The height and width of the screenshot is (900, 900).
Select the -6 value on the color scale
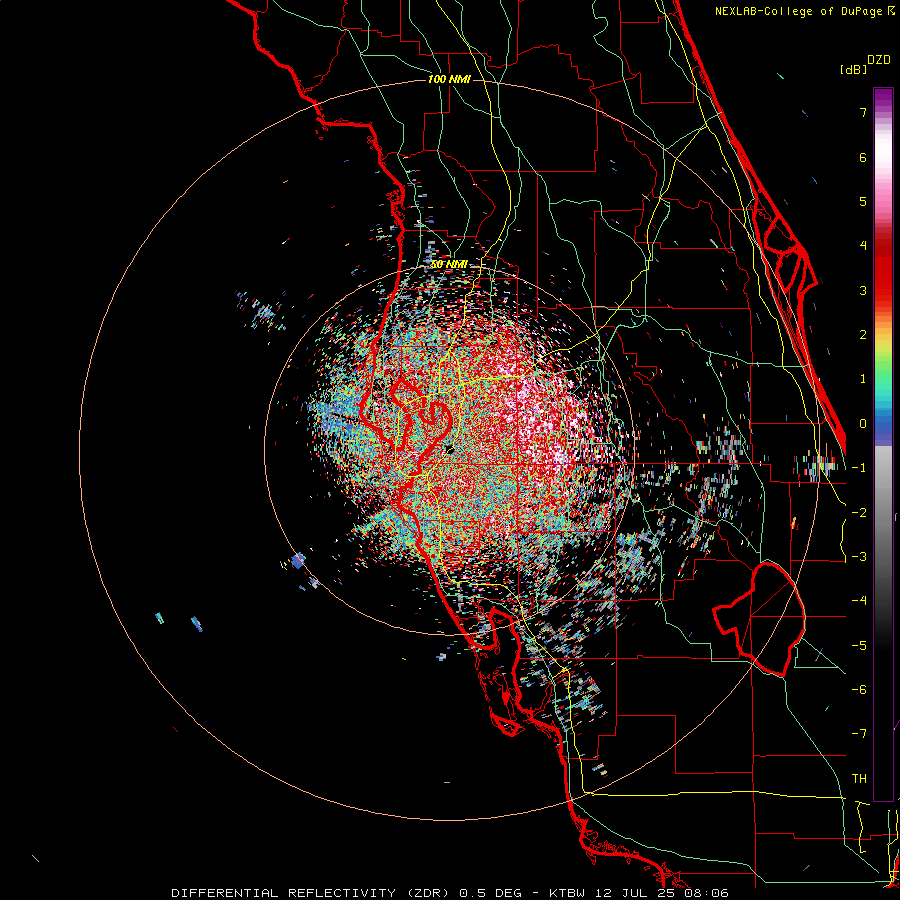pyautogui.click(x=859, y=690)
